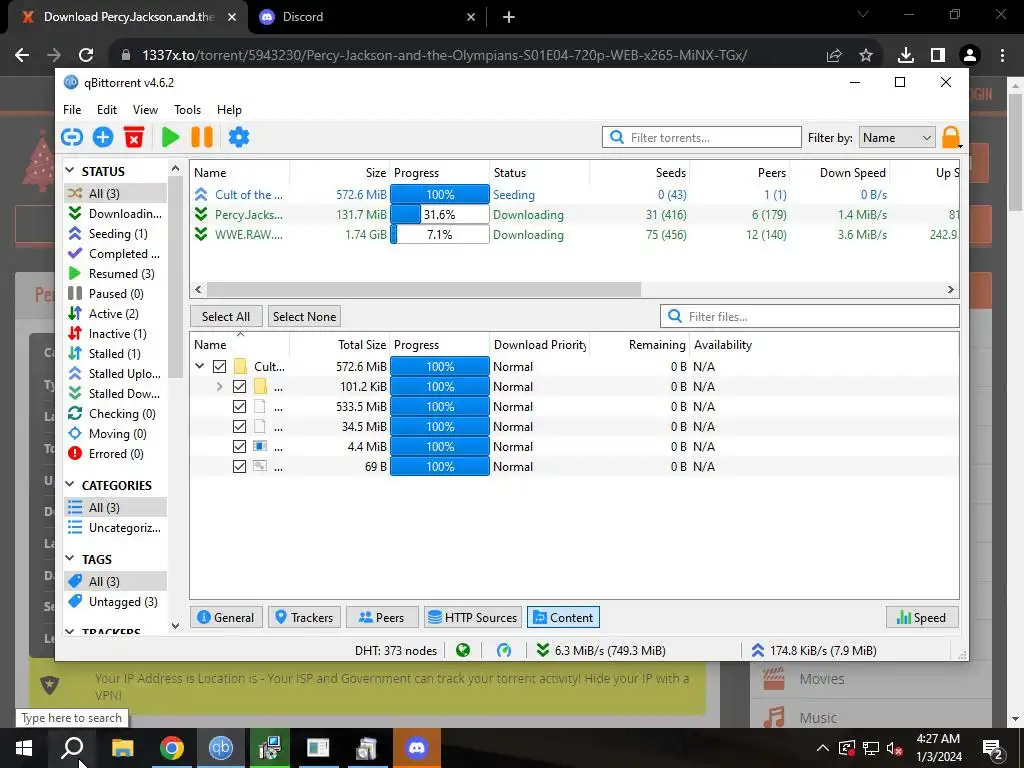Open the Help menu
1024x768 pixels.
pos(229,110)
